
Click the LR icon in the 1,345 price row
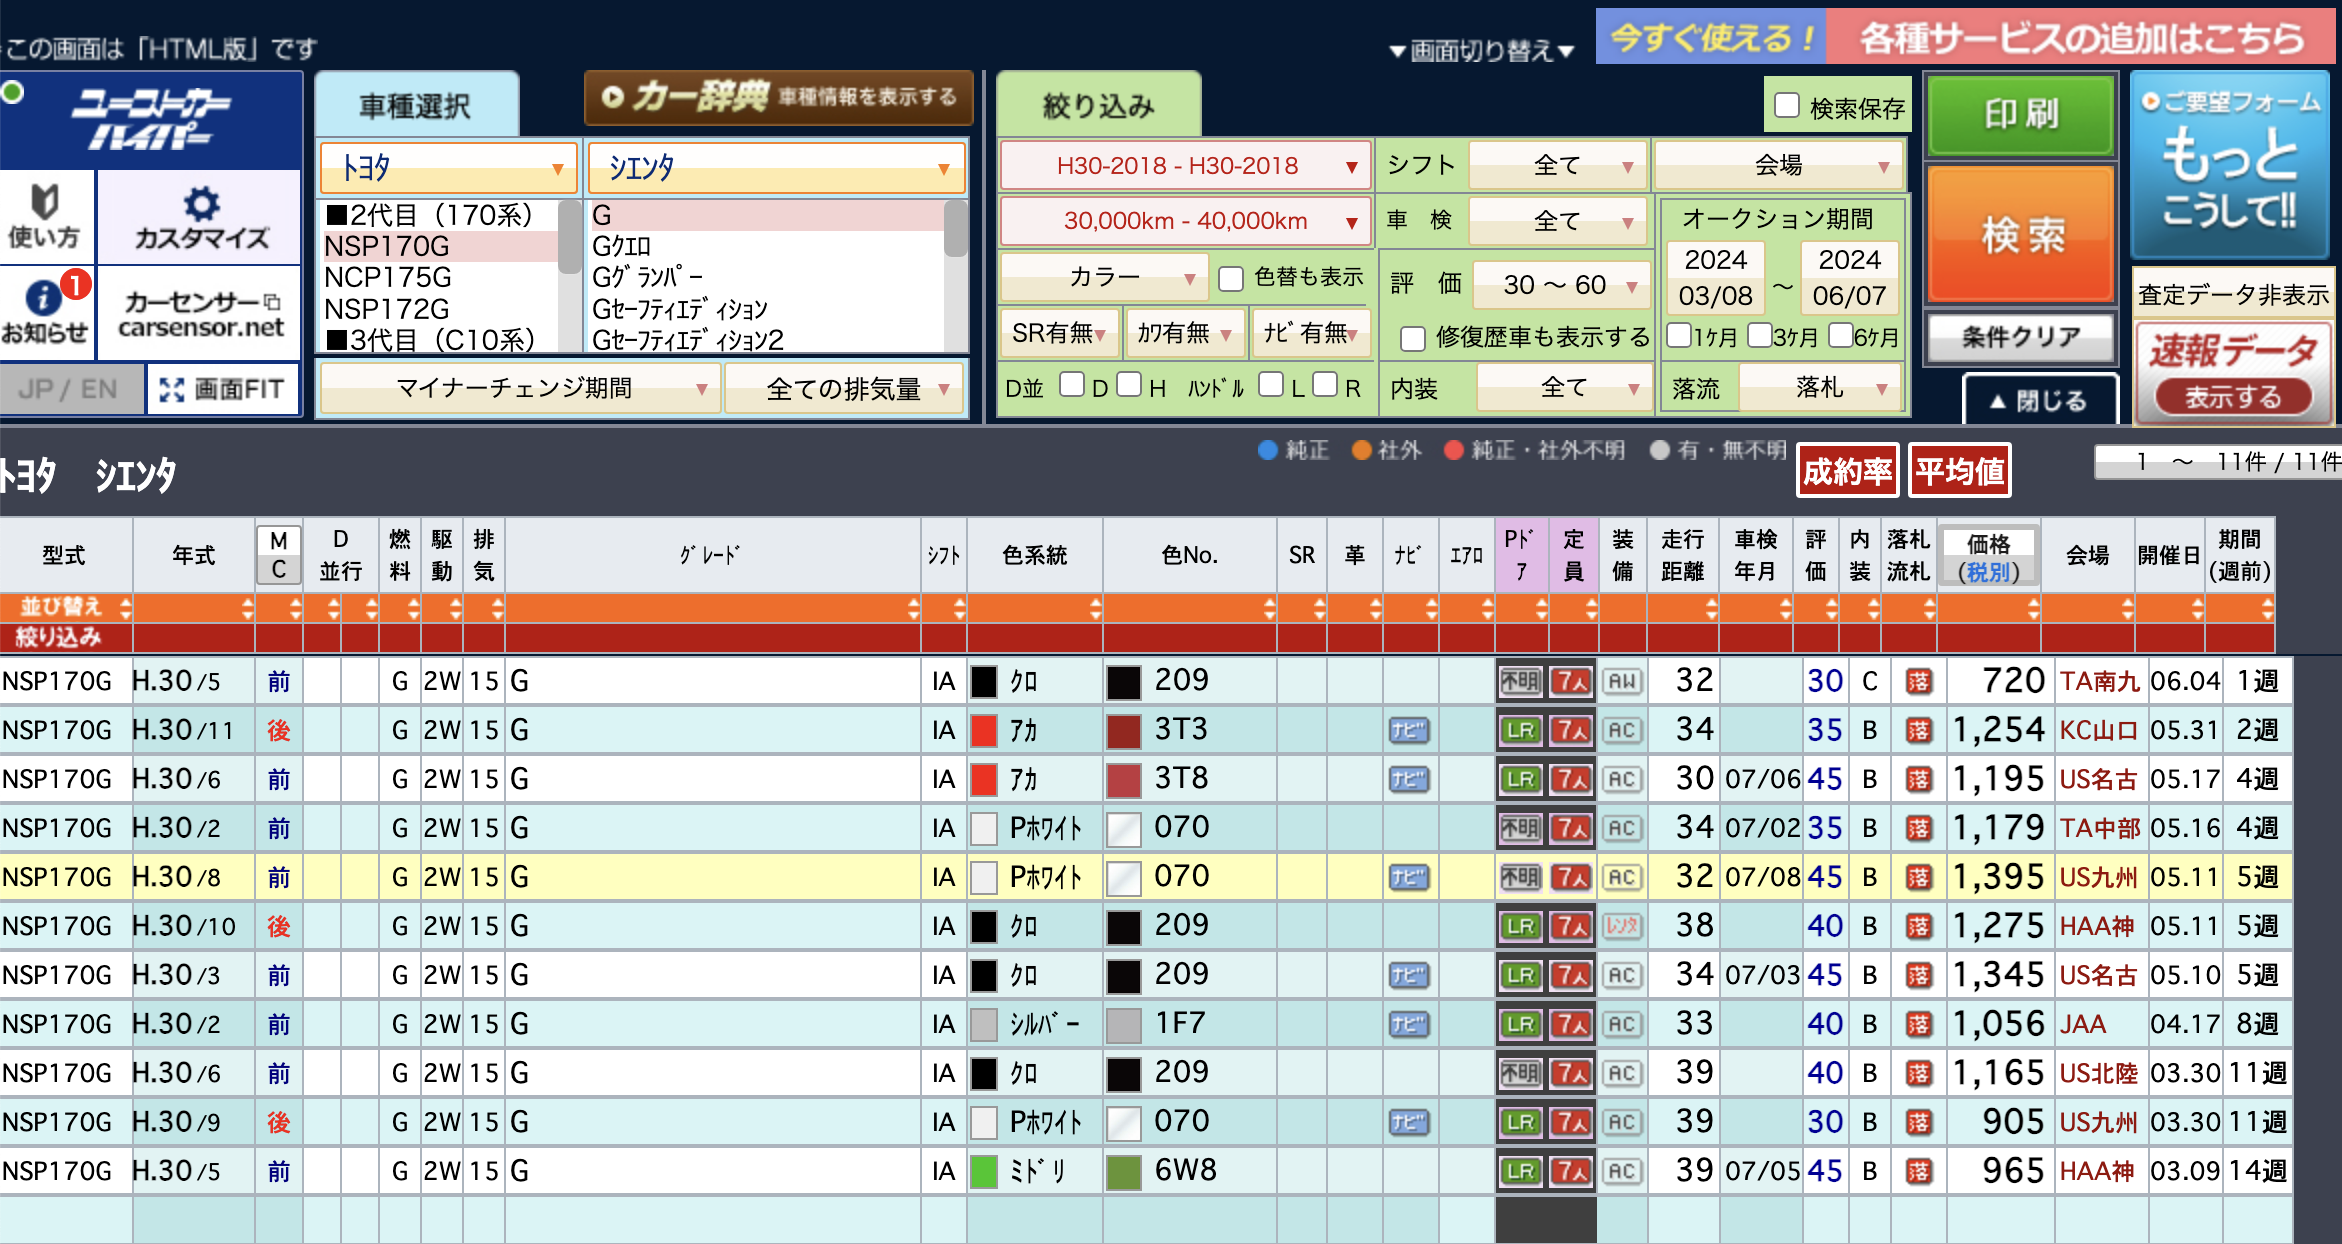tap(1521, 976)
